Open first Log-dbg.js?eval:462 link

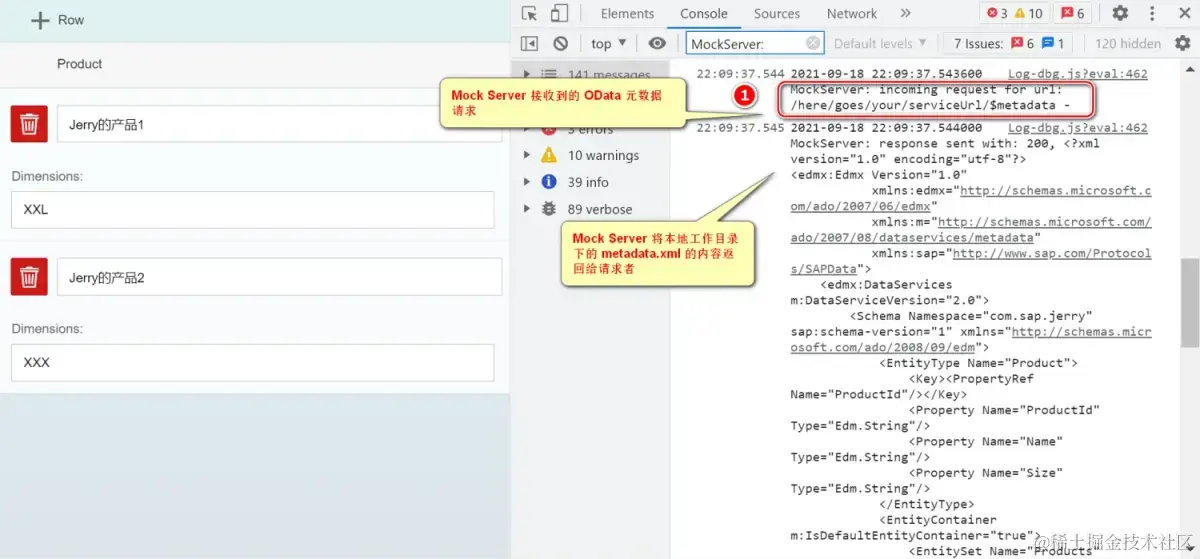click(1077, 74)
